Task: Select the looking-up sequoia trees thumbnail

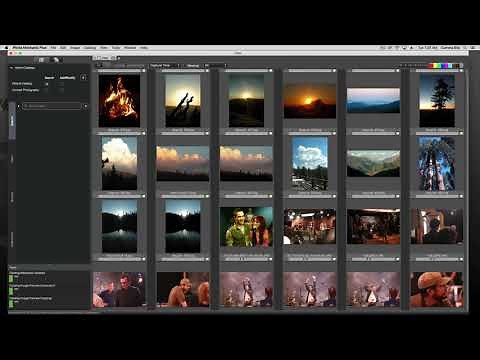Action: pyautogui.click(x=437, y=163)
